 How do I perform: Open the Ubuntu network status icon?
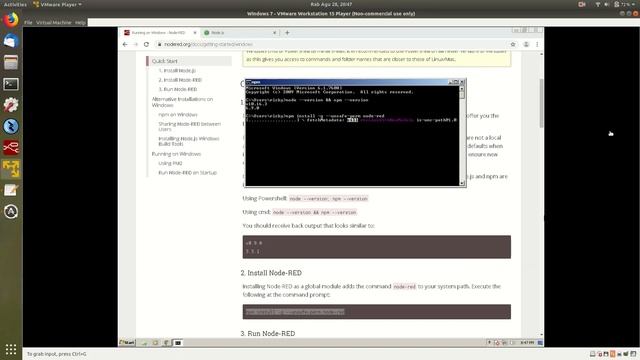(598, 4)
